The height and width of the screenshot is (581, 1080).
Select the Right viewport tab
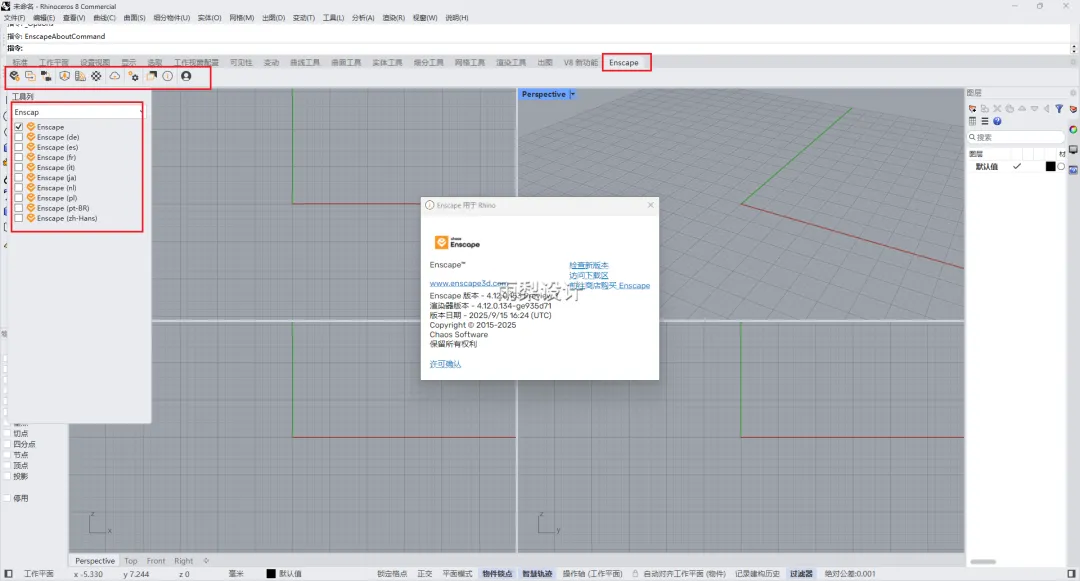point(184,561)
